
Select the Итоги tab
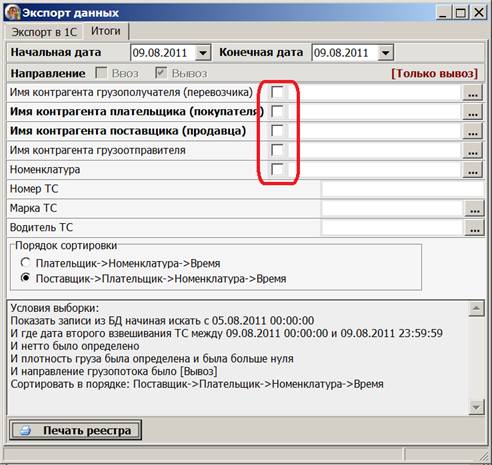pos(106,31)
